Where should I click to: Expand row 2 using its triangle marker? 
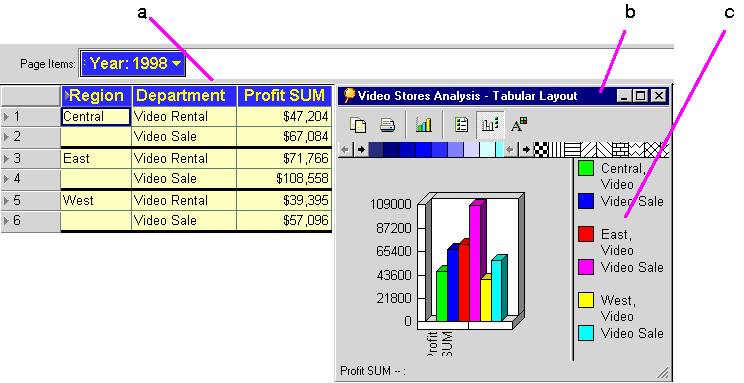(x=6, y=137)
